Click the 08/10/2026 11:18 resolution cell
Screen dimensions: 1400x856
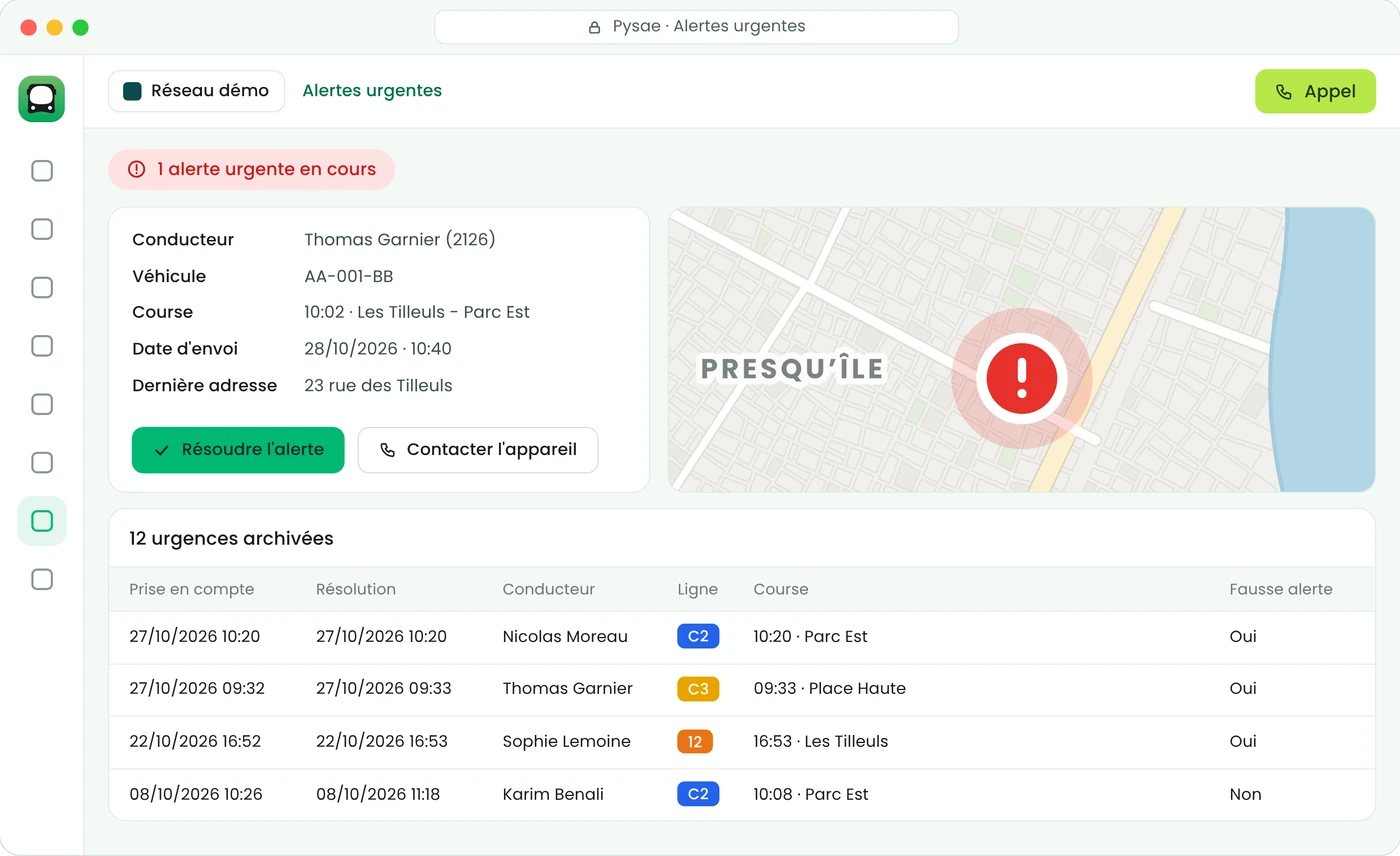(378, 794)
